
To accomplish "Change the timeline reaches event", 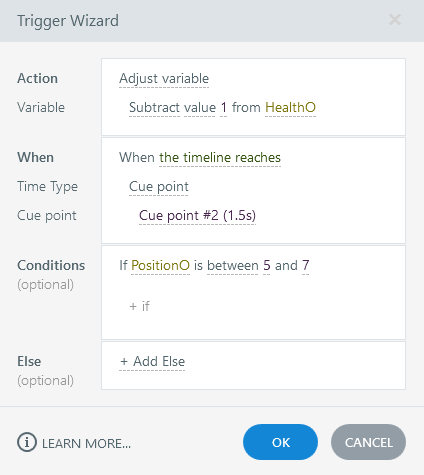I will pyautogui.click(x=220, y=158).
